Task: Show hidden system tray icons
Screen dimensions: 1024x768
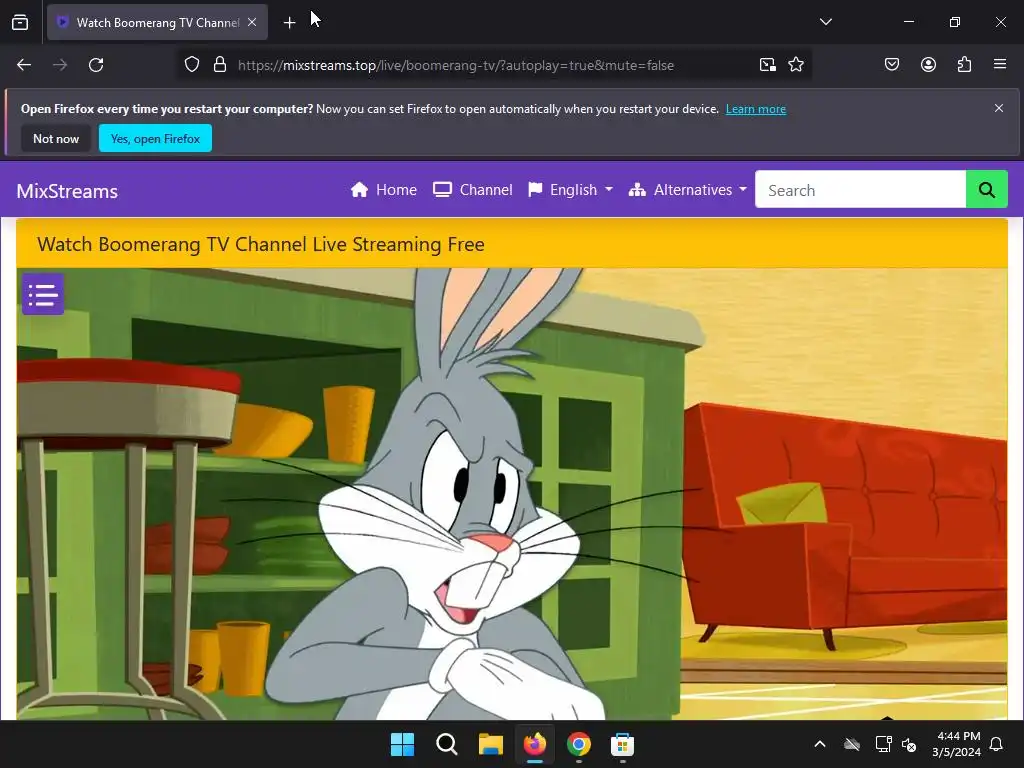Action: 820,744
